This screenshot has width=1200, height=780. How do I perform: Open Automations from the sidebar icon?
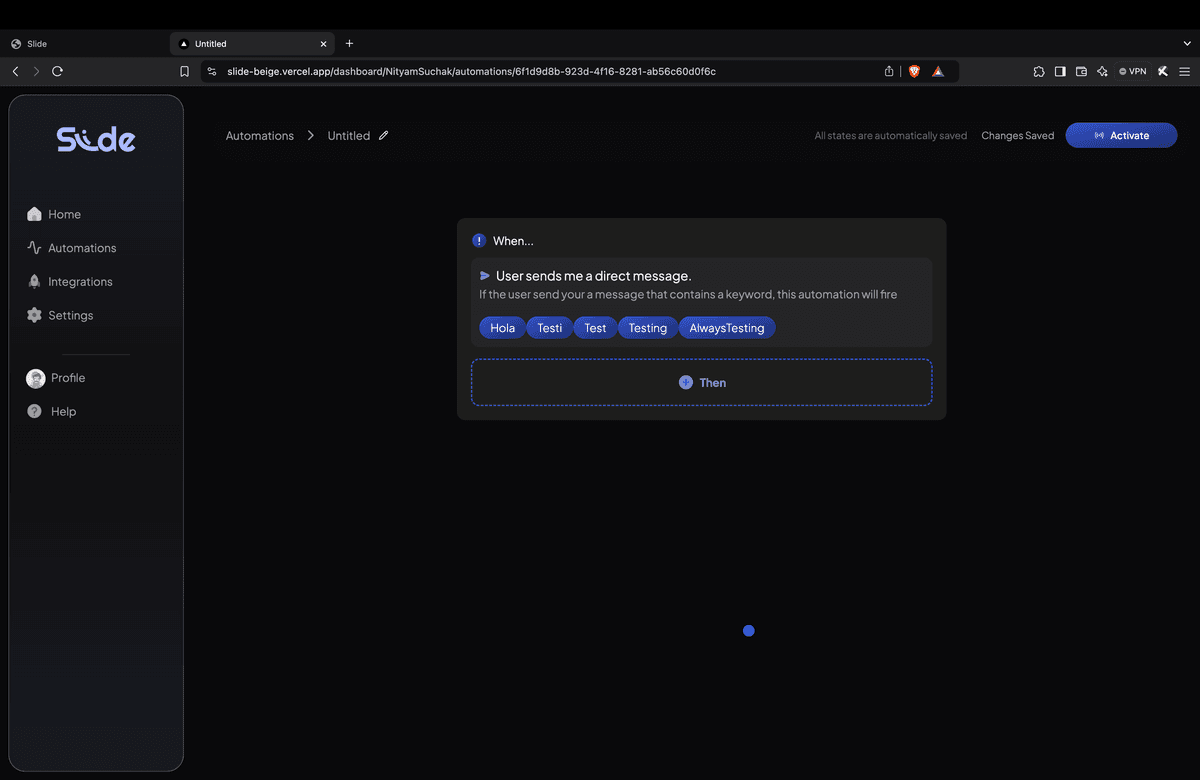(33, 247)
